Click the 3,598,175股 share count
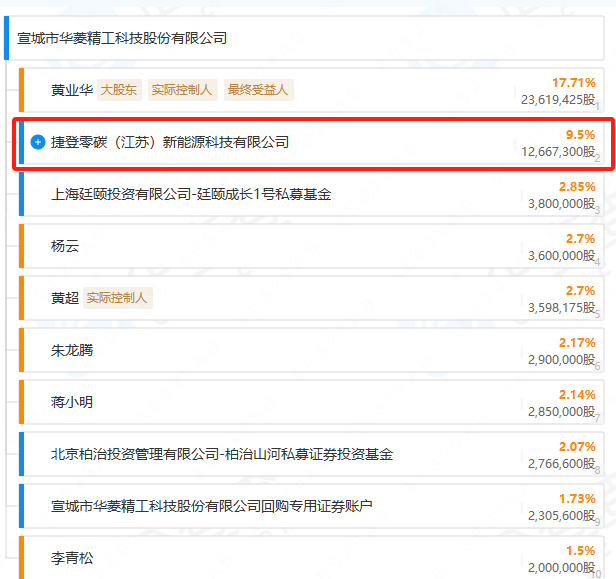Screen dimensions: 616x579 561,307
